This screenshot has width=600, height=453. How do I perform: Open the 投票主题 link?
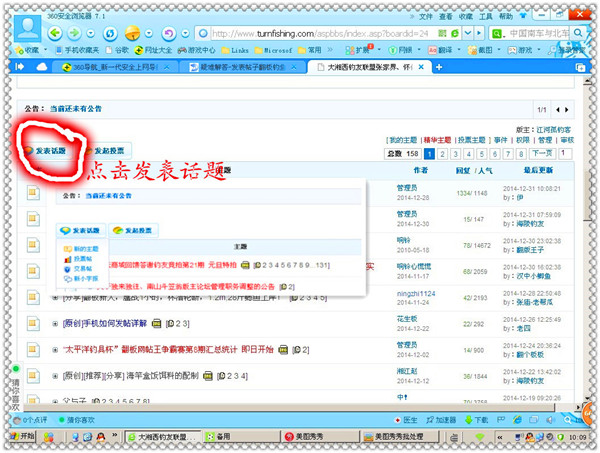tap(471, 140)
